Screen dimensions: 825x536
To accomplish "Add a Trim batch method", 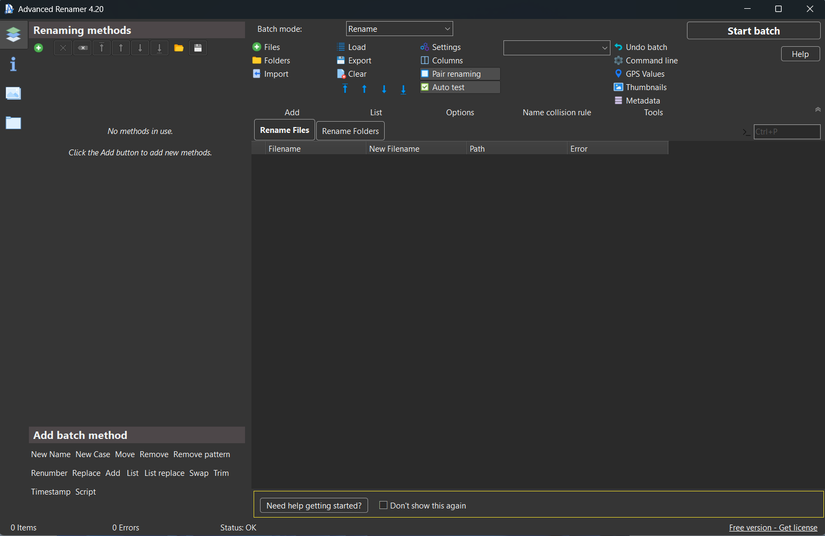I will pos(221,473).
